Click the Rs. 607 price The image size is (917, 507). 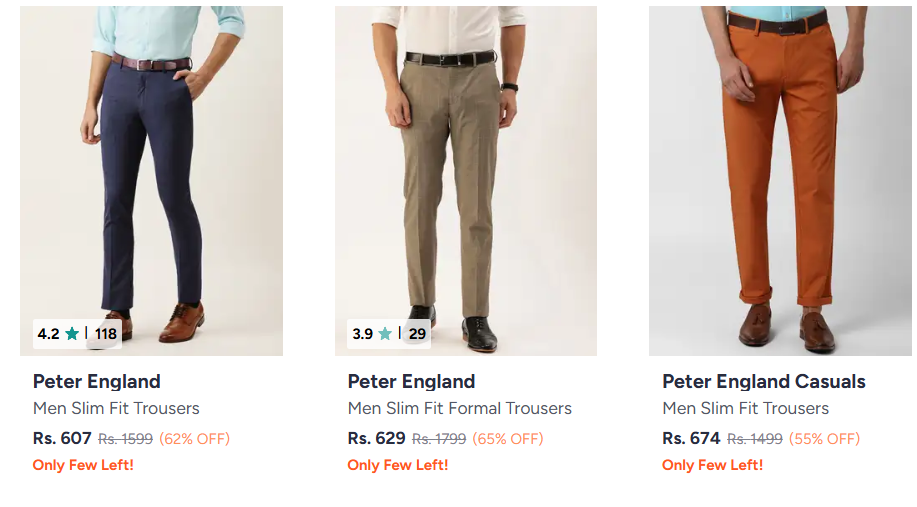pyautogui.click(x=62, y=438)
